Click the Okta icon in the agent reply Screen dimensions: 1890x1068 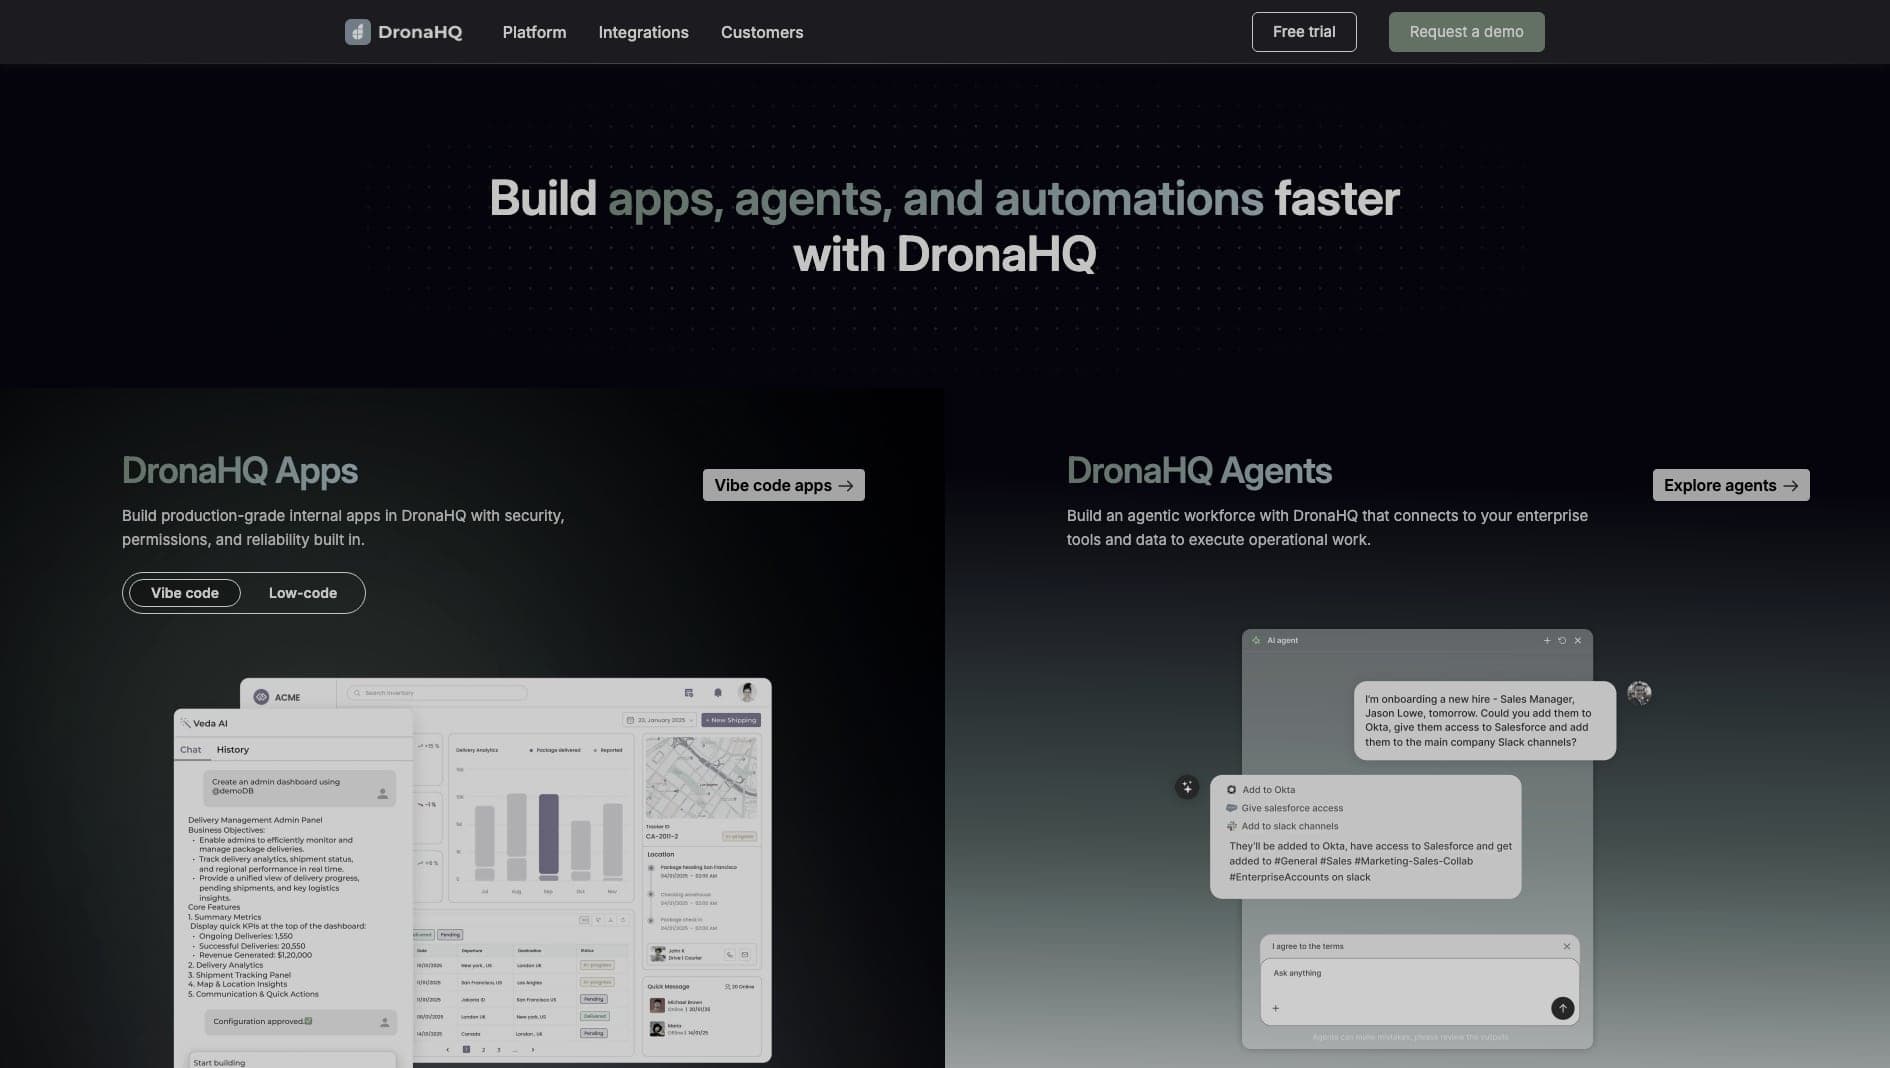click(x=1232, y=790)
